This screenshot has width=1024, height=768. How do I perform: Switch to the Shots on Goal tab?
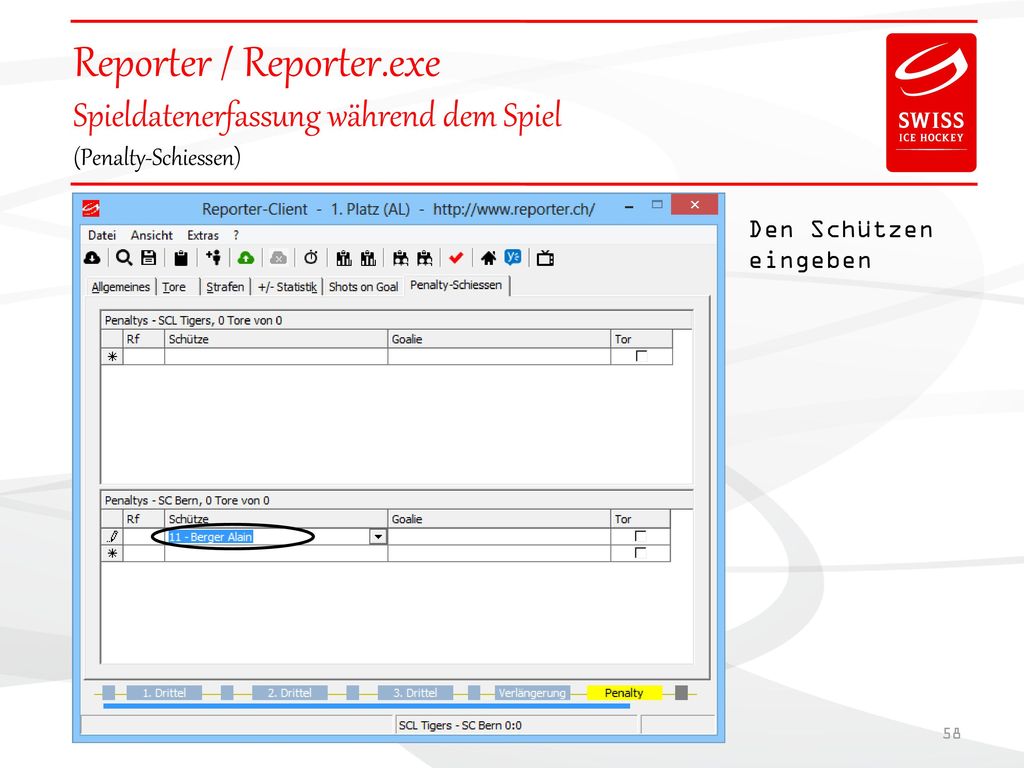[x=363, y=287]
